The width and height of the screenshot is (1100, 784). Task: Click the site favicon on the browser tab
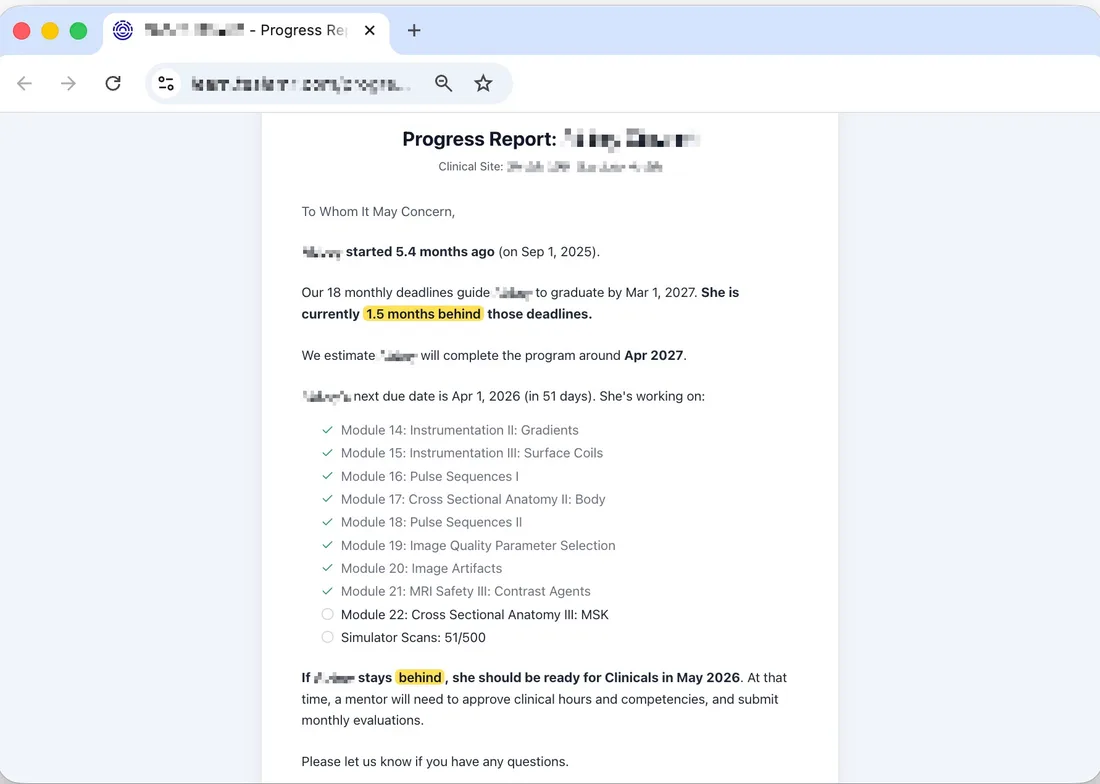pyautogui.click(x=122, y=30)
